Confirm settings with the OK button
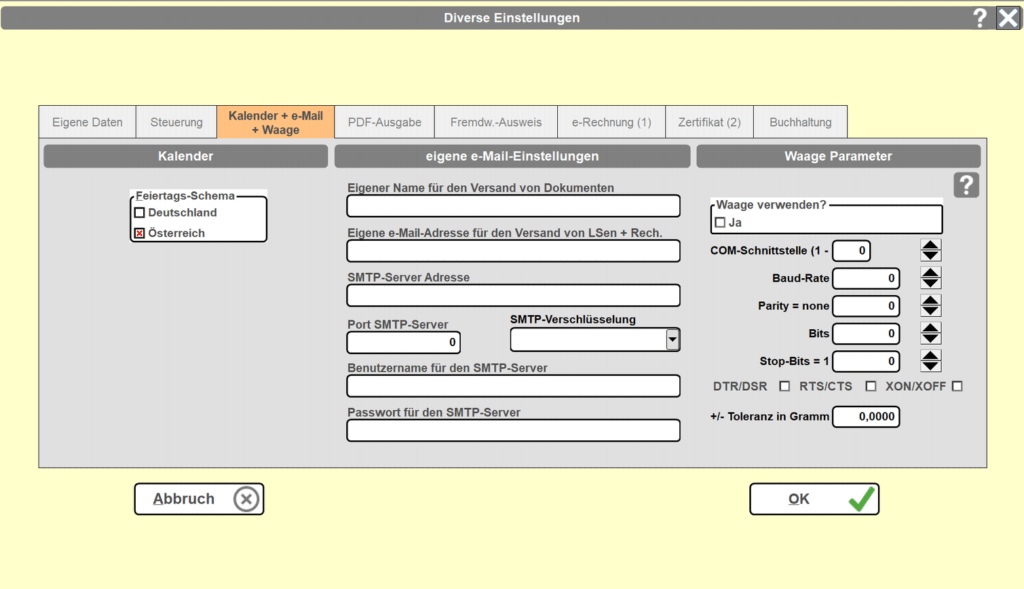1024x589 pixels. tap(814, 499)
